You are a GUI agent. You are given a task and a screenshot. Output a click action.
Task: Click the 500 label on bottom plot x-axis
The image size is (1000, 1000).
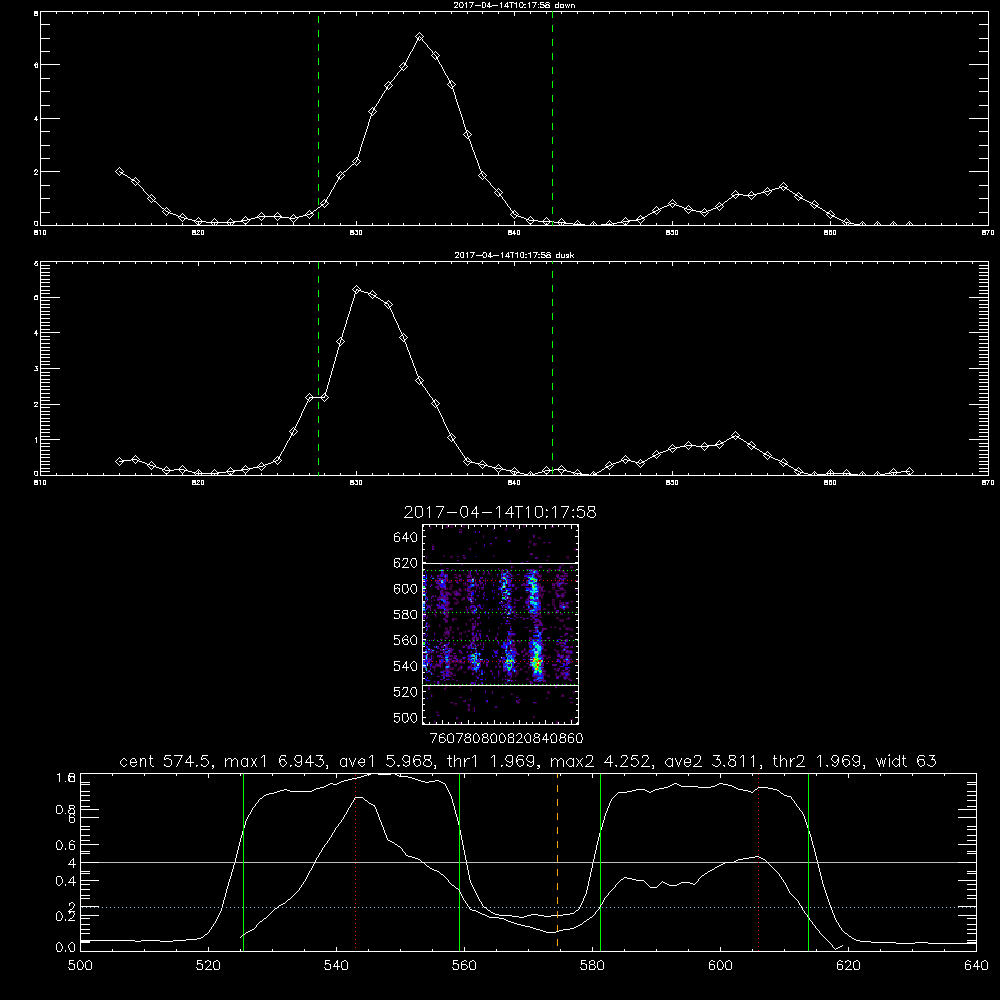(80, 966)
